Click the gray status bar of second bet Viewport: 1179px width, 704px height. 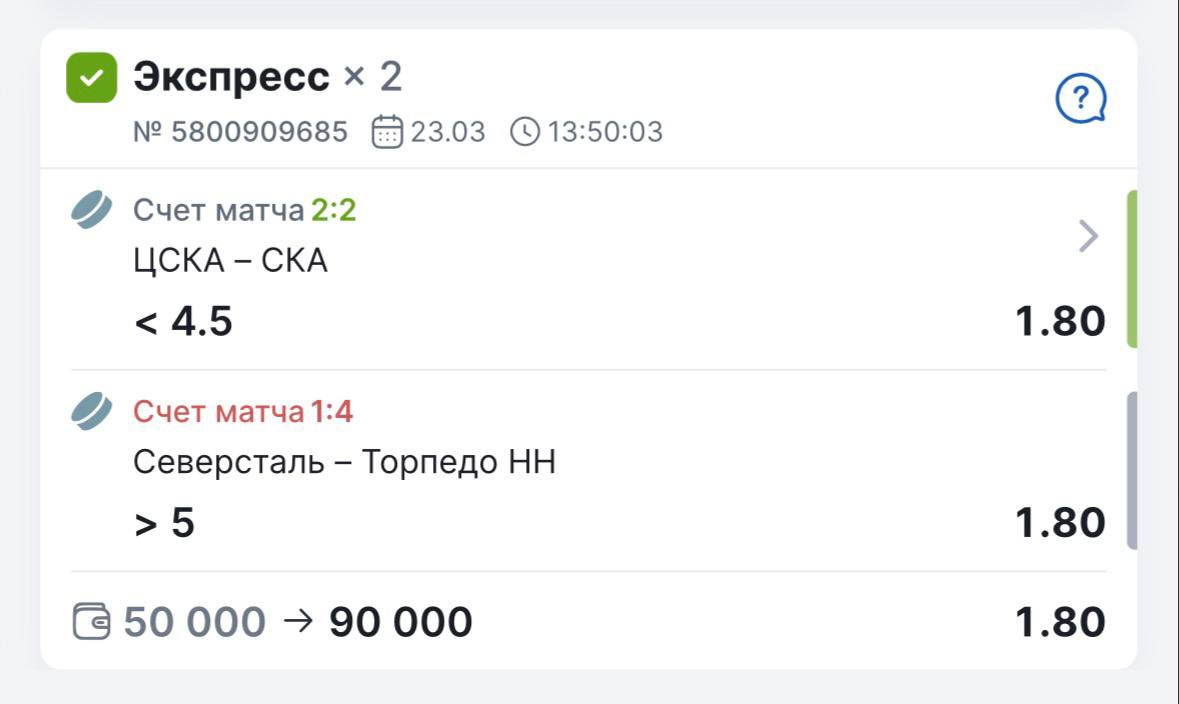pos(1132,471)
